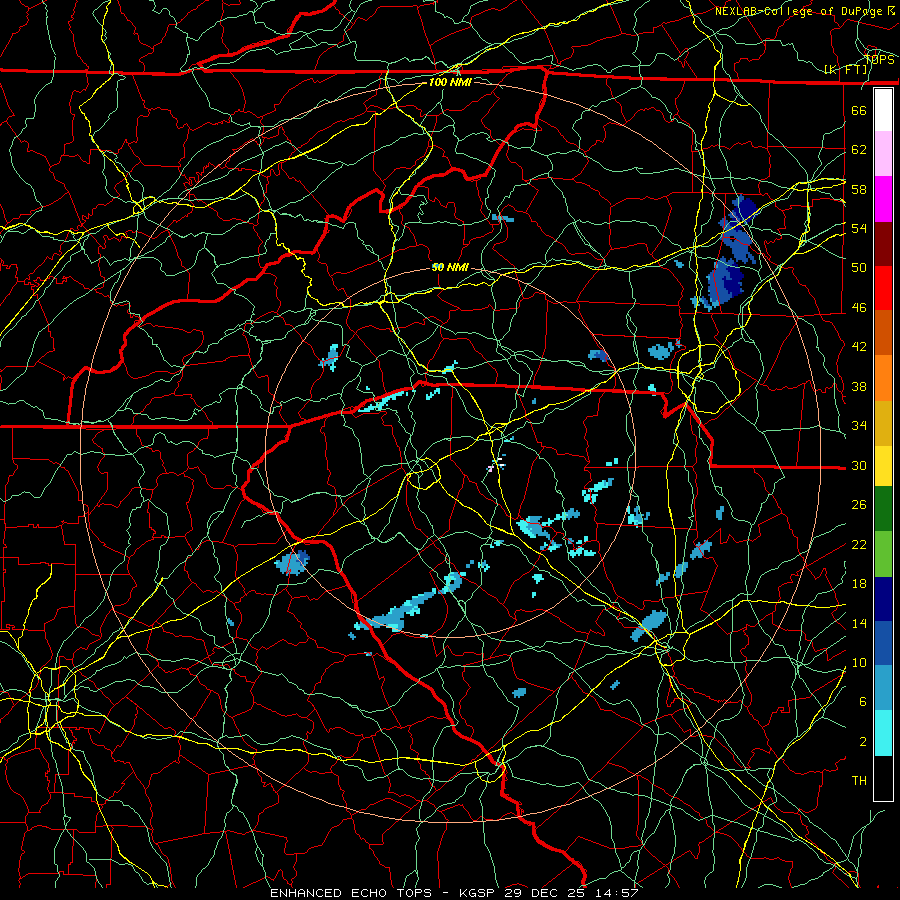Click the legend value "10"
Image resolution: width=900 pixels, height=900 pixels.
(x=859, y=662)
